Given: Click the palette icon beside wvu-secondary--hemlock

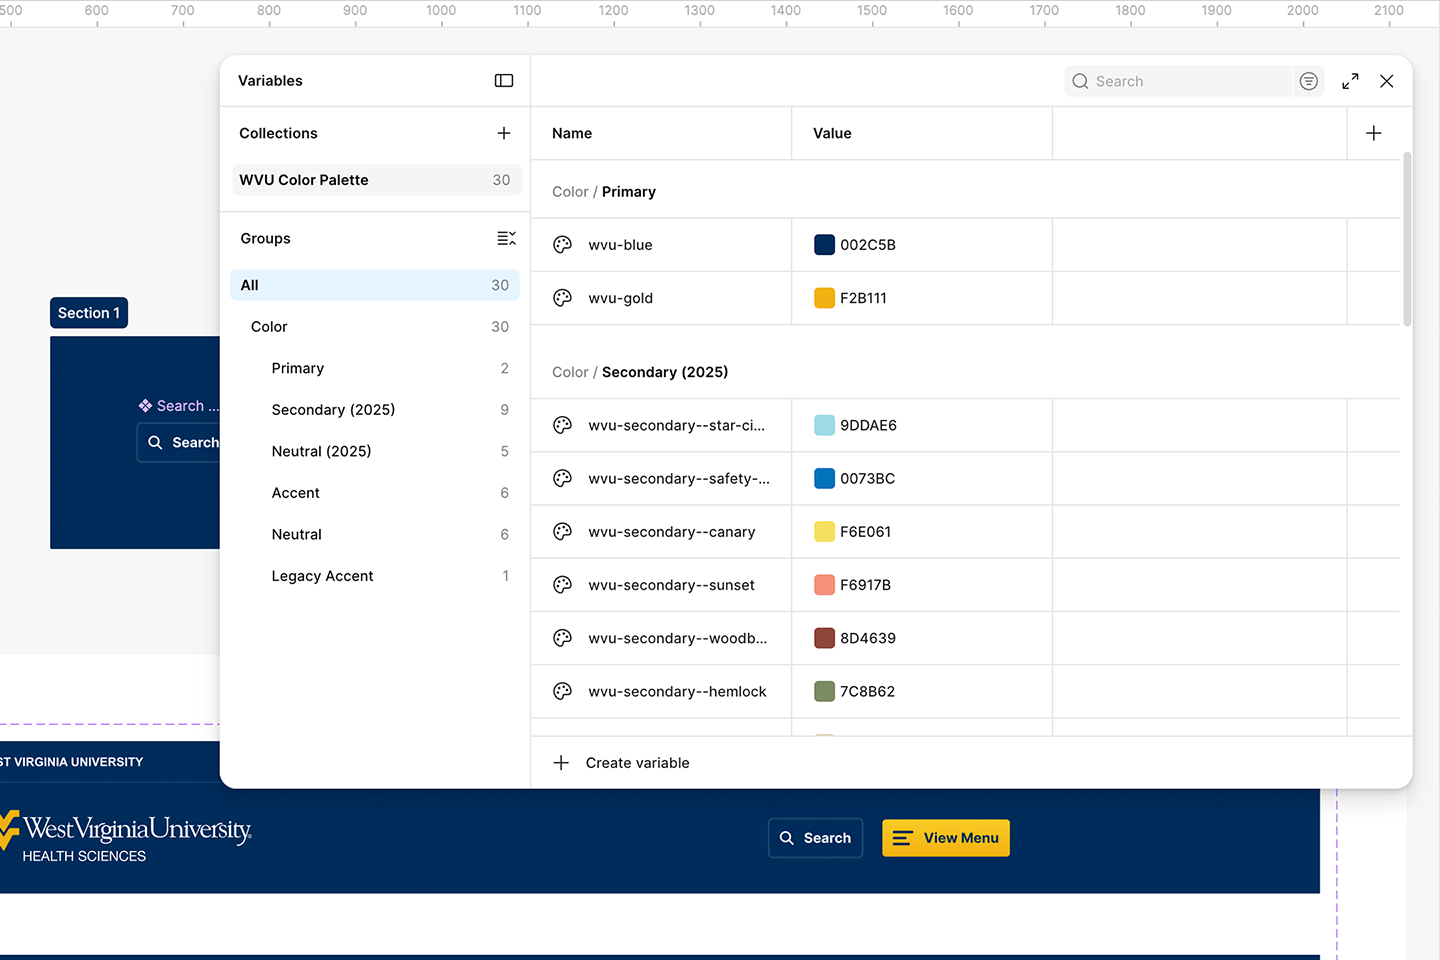Looking at the screenshot, I should pyautogui.click(x=563, y=691).
